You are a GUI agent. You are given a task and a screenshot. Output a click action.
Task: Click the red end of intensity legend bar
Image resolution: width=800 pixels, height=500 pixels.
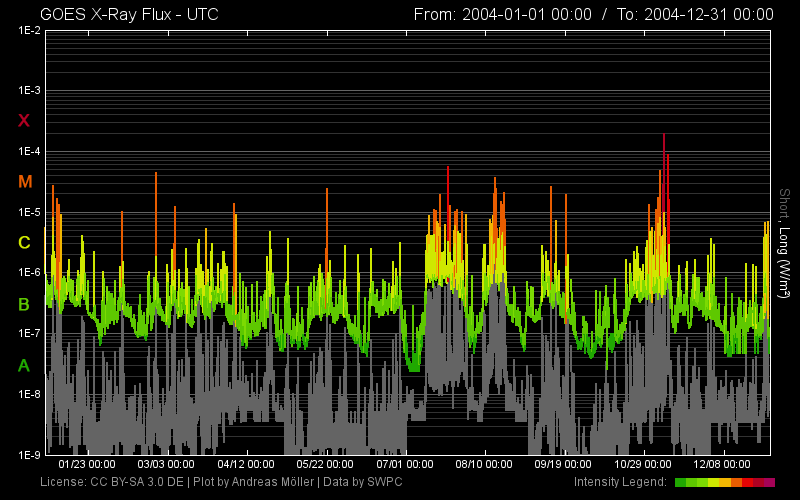(x=768, y=482)
